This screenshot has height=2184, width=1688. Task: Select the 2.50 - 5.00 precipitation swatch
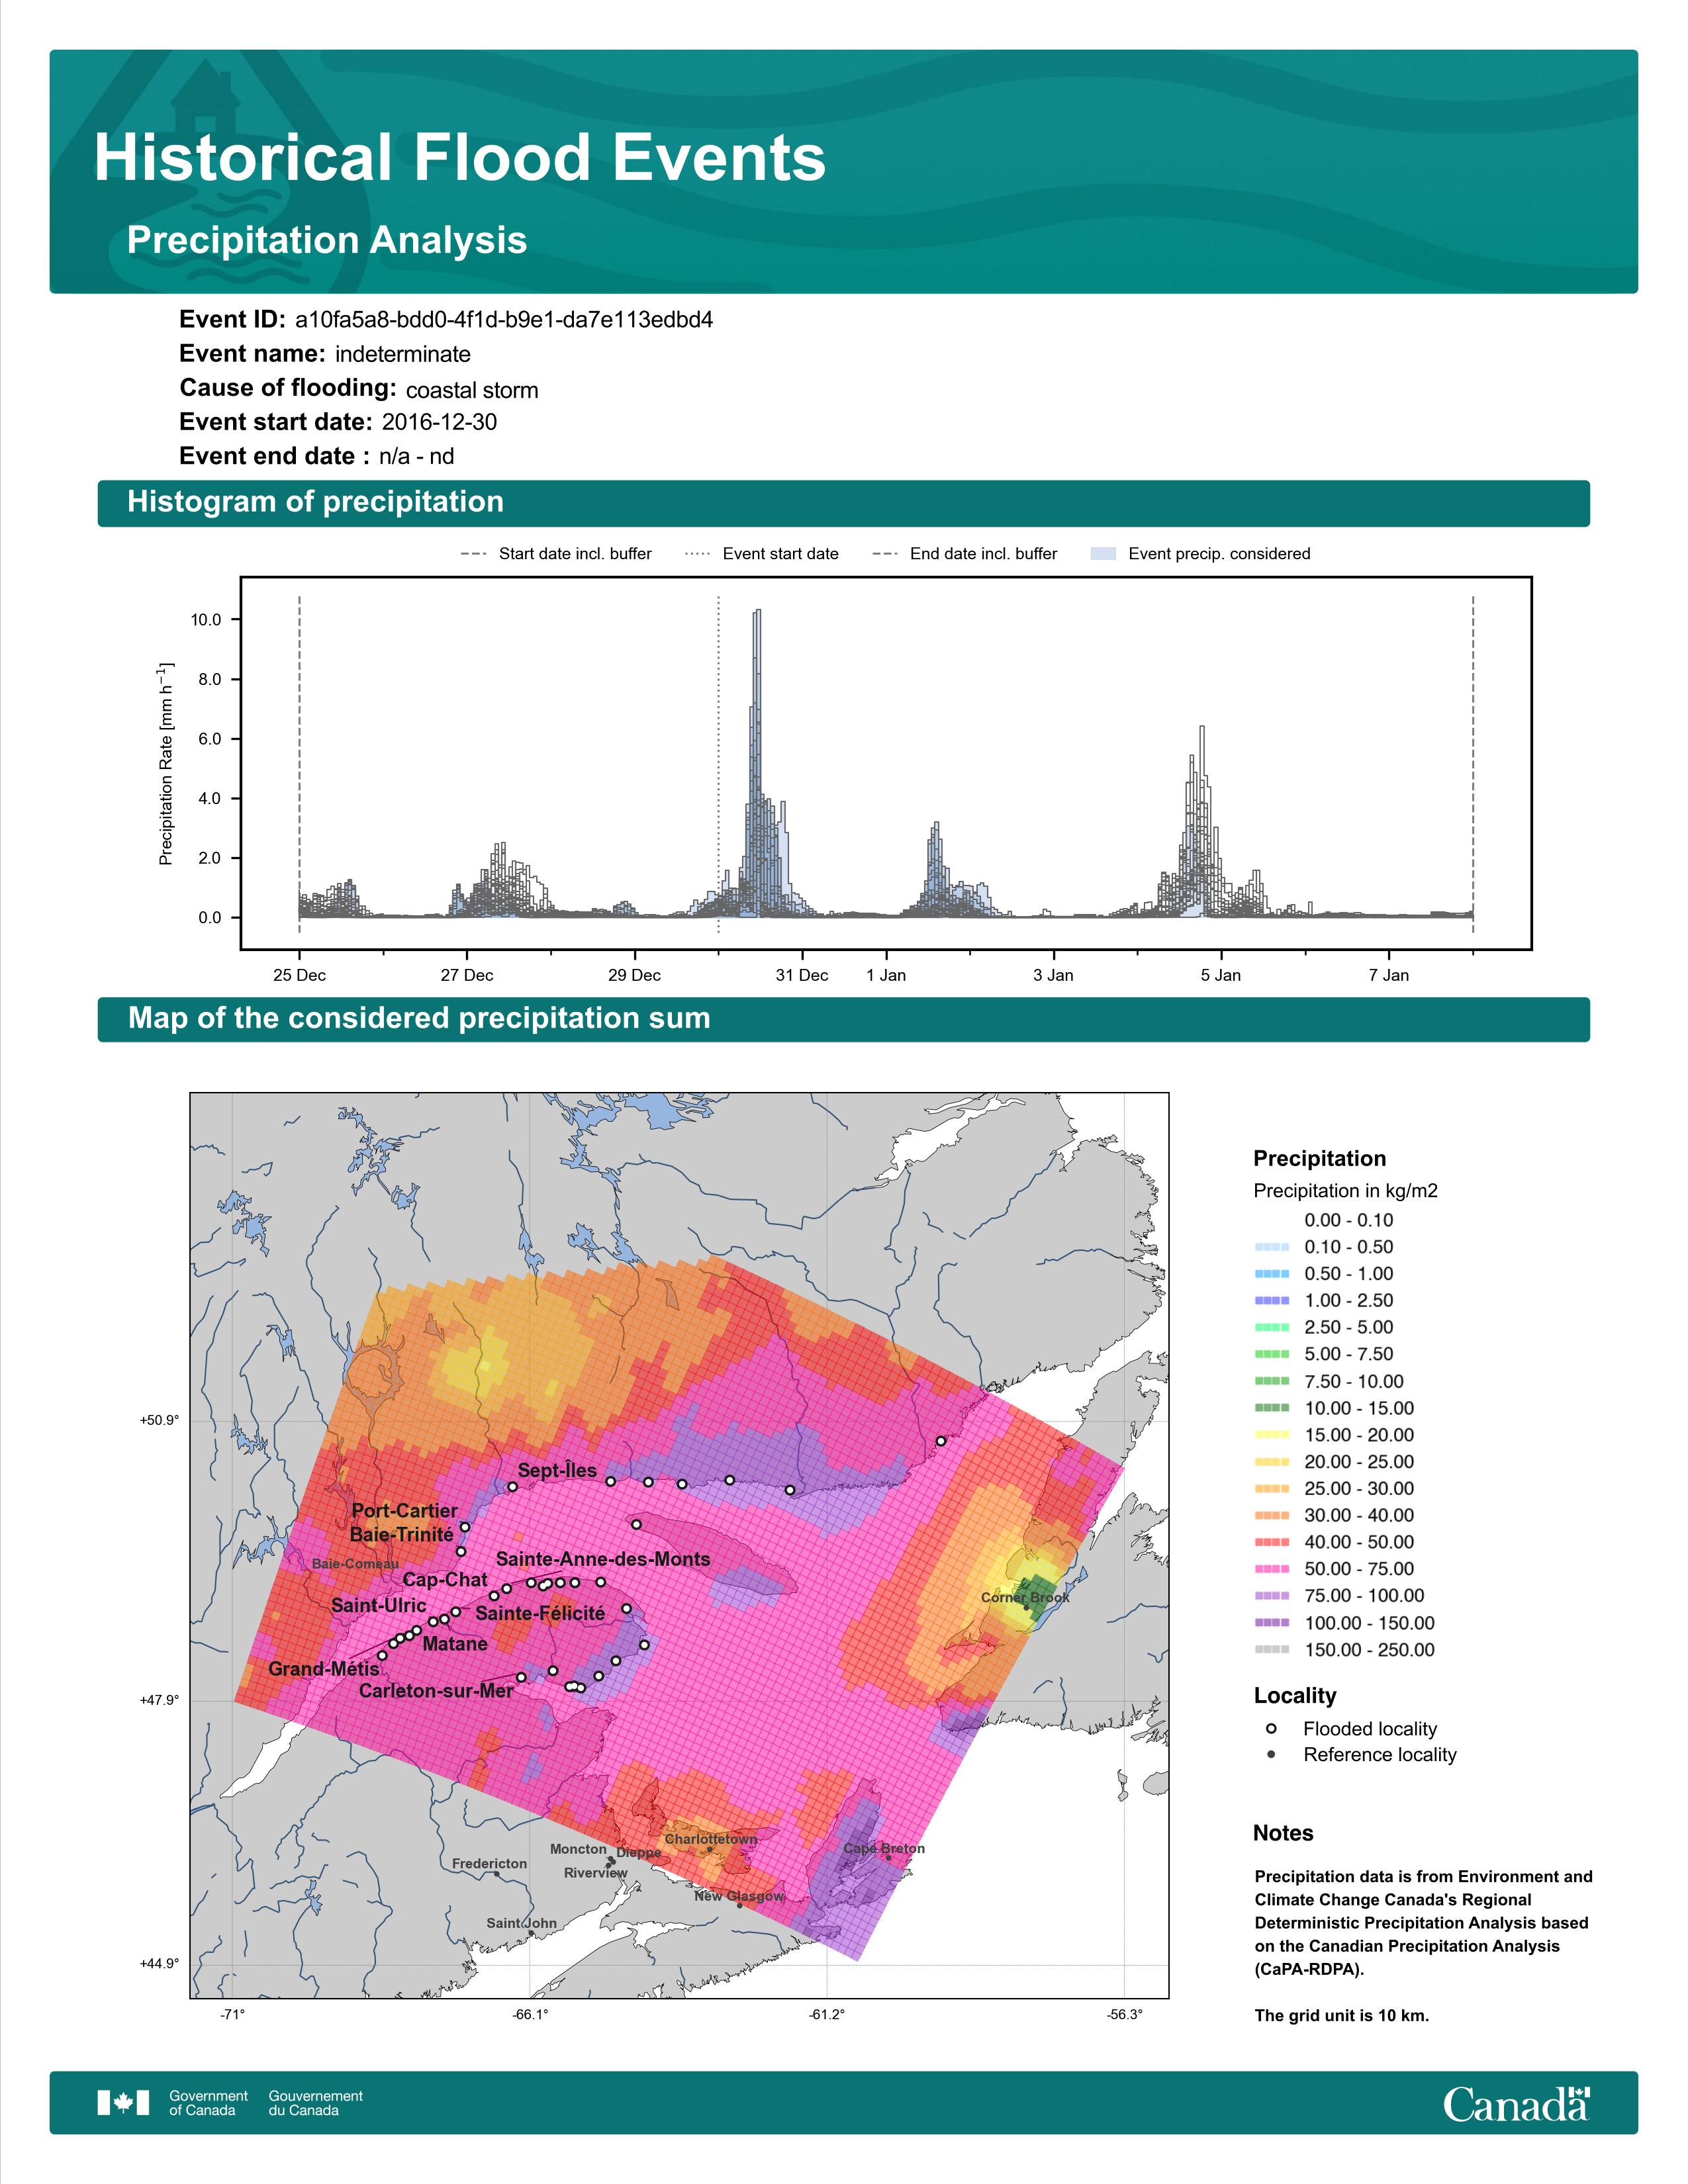[x=1271, y=1328]
